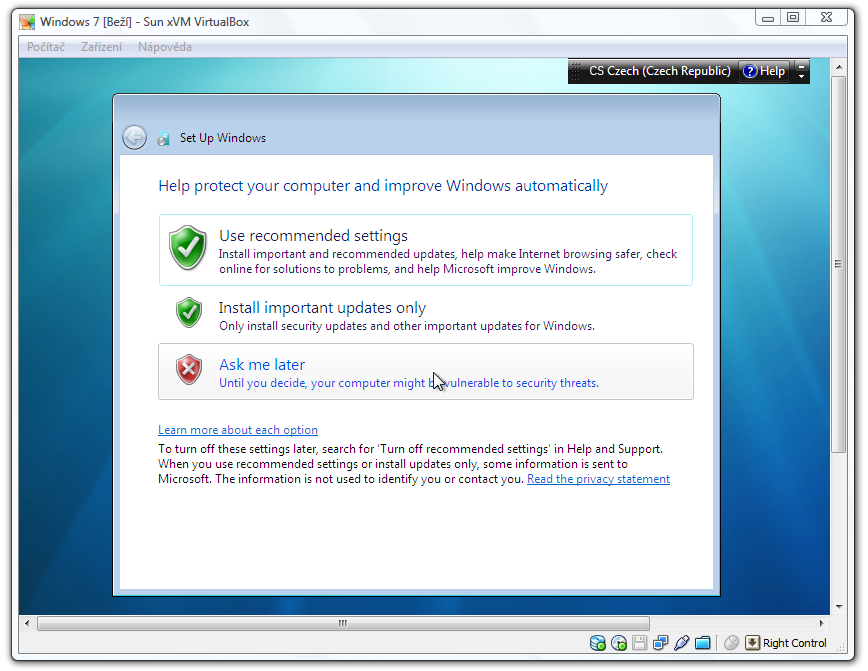Click the horizontal scrollbar thumb
This screenshot has height=671, width=868.
click(343, 623)
